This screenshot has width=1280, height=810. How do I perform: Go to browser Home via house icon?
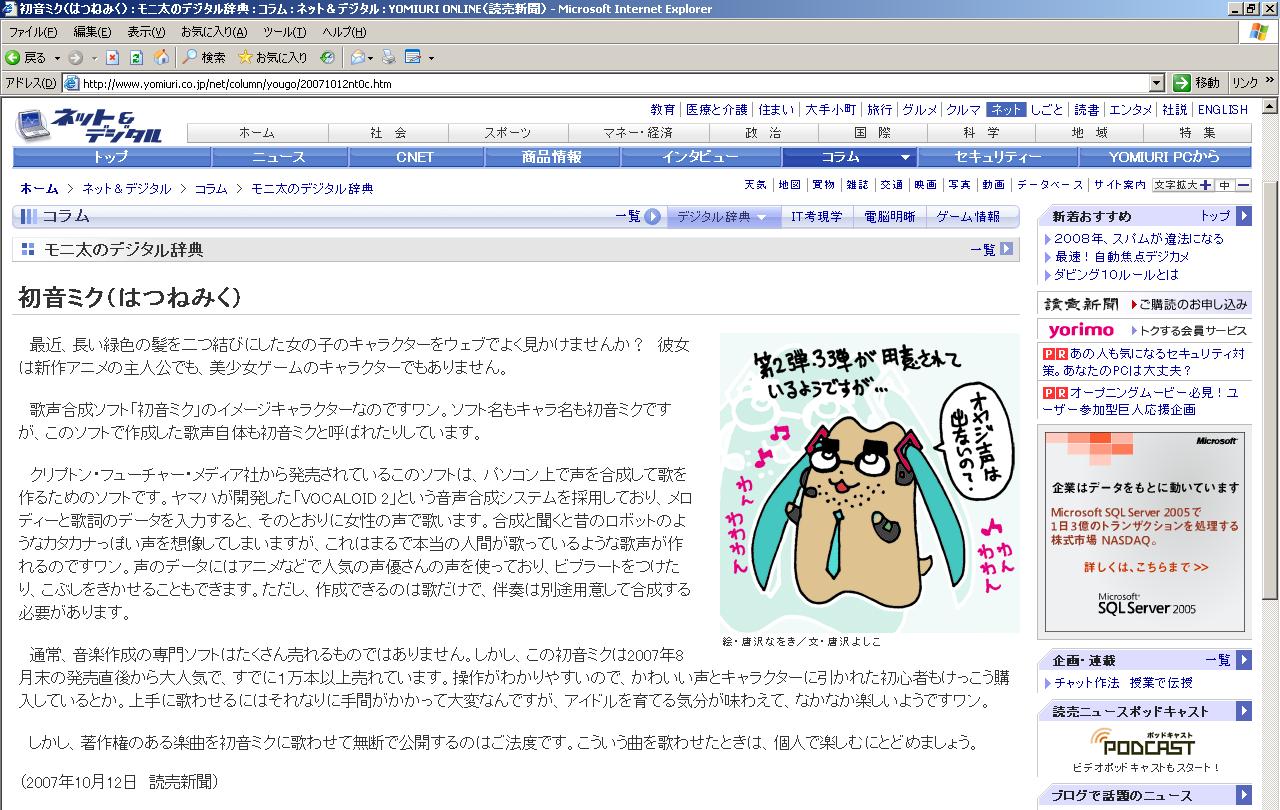click(x=161, y=58)
